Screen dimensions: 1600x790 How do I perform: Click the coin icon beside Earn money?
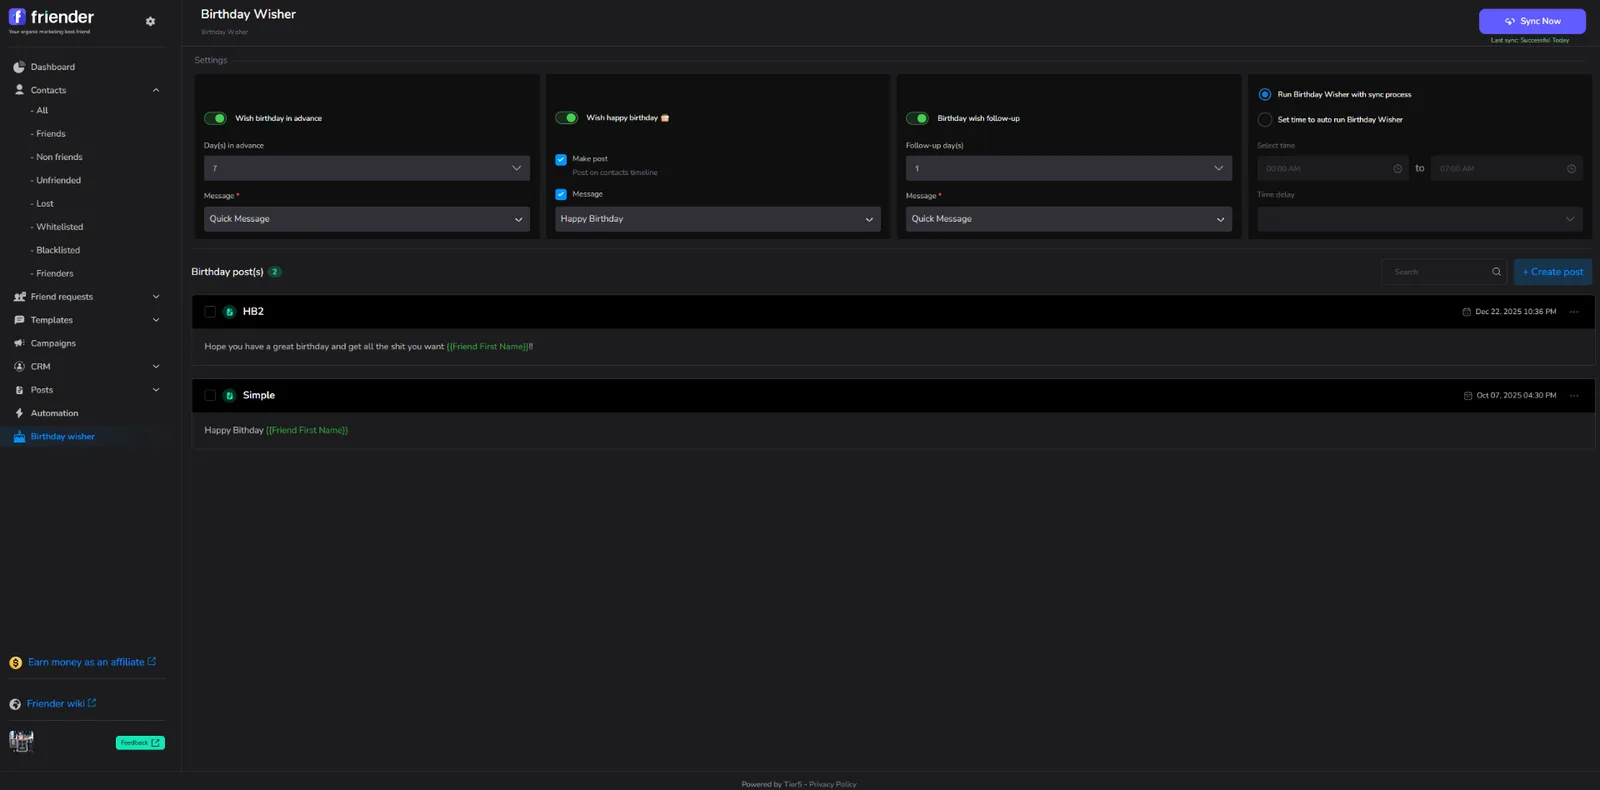(15, 663)
